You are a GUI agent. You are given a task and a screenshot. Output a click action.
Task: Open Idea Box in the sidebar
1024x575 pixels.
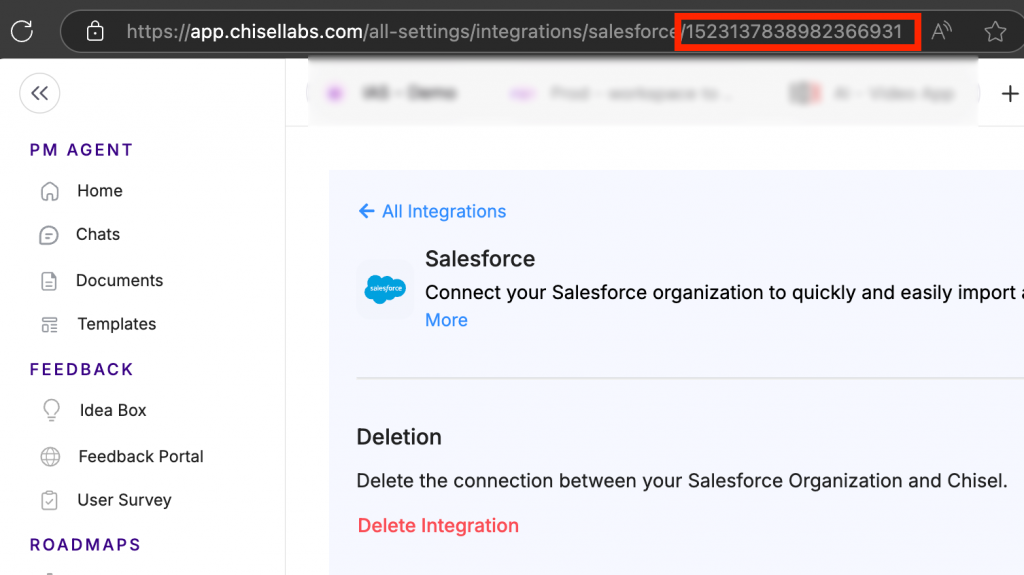(113, 410)
